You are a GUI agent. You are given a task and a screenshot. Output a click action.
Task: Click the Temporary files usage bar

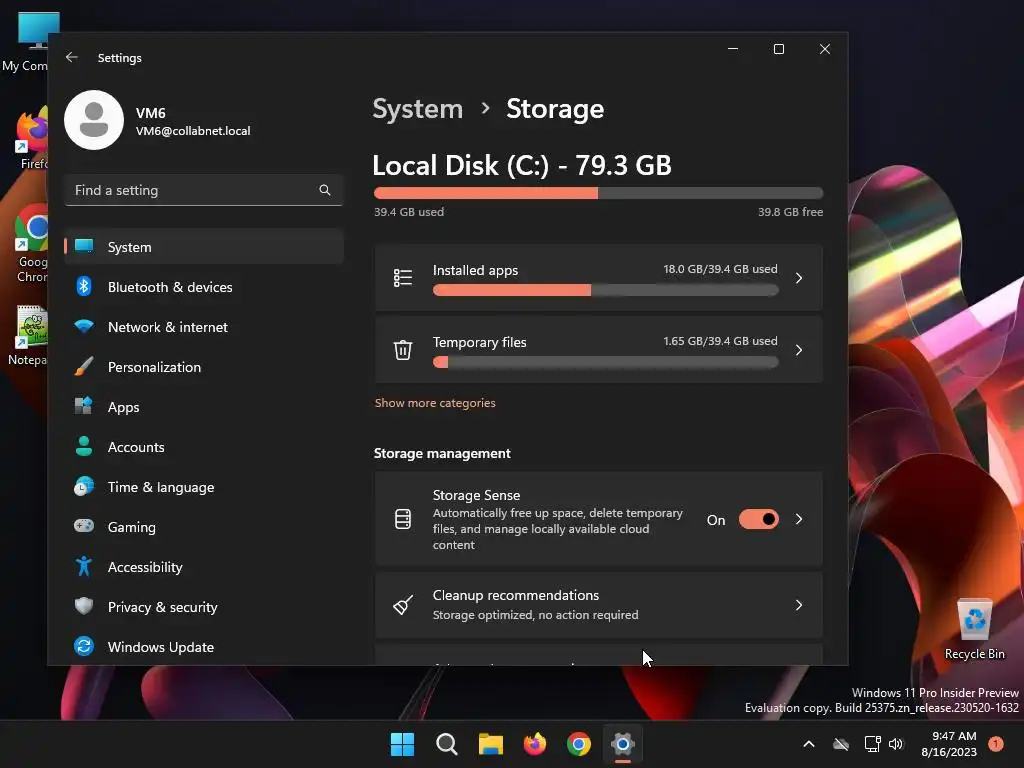point(605,362)
